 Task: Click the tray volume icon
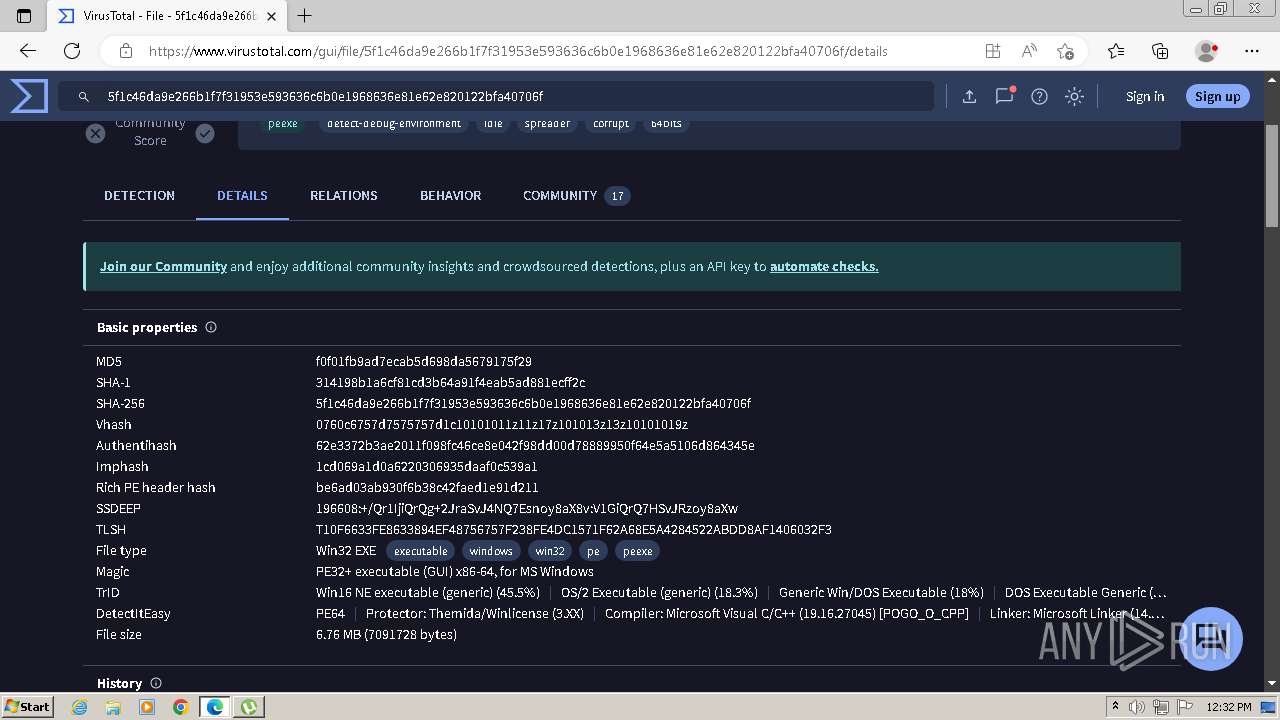click(x=1139, y=707)
